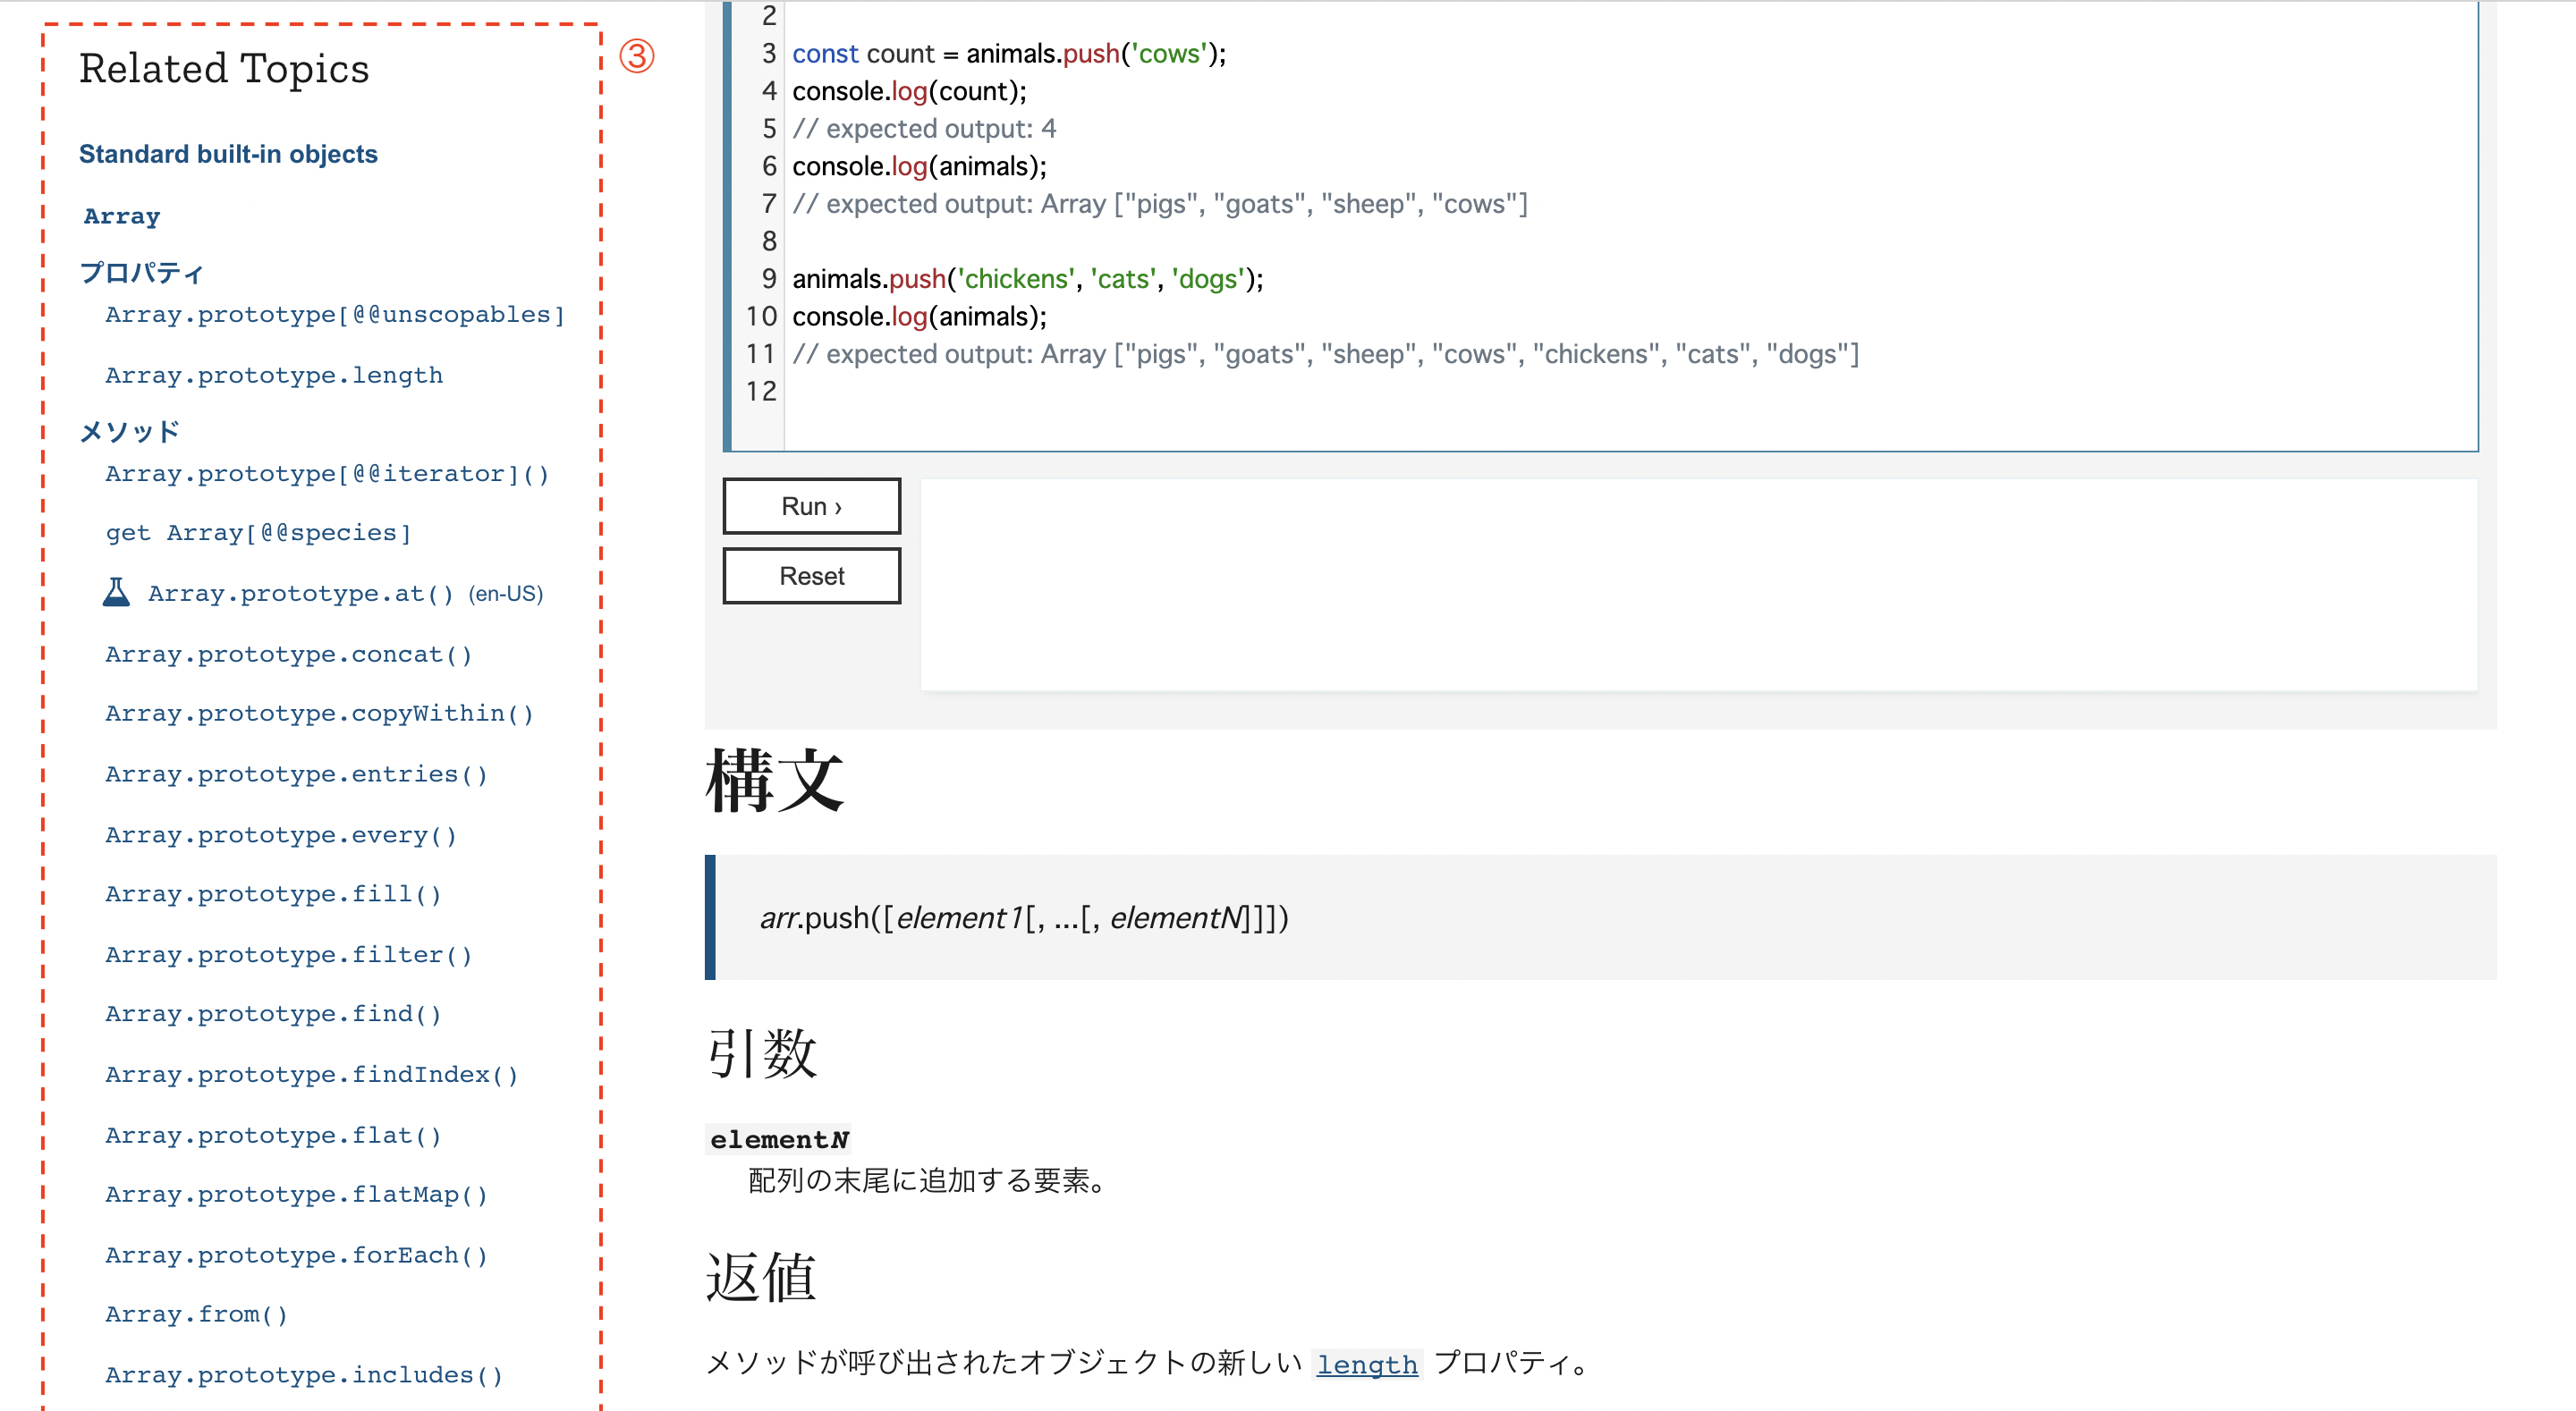This screenshot has height=1411, width=2576.
Task: Open Array.prototype.length documentation
Action: pyautogui.click(x=273, y=375)
